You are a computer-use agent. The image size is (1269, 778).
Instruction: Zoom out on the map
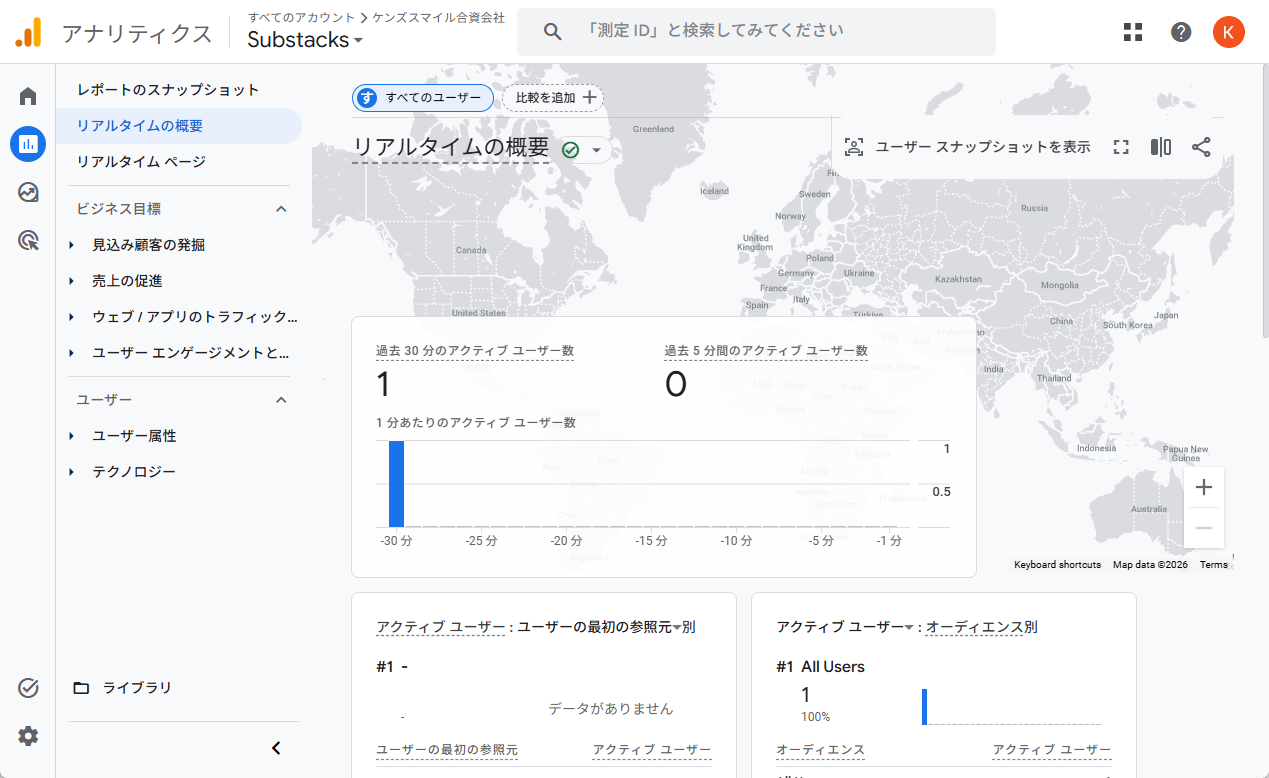(x=1204, y=528)
